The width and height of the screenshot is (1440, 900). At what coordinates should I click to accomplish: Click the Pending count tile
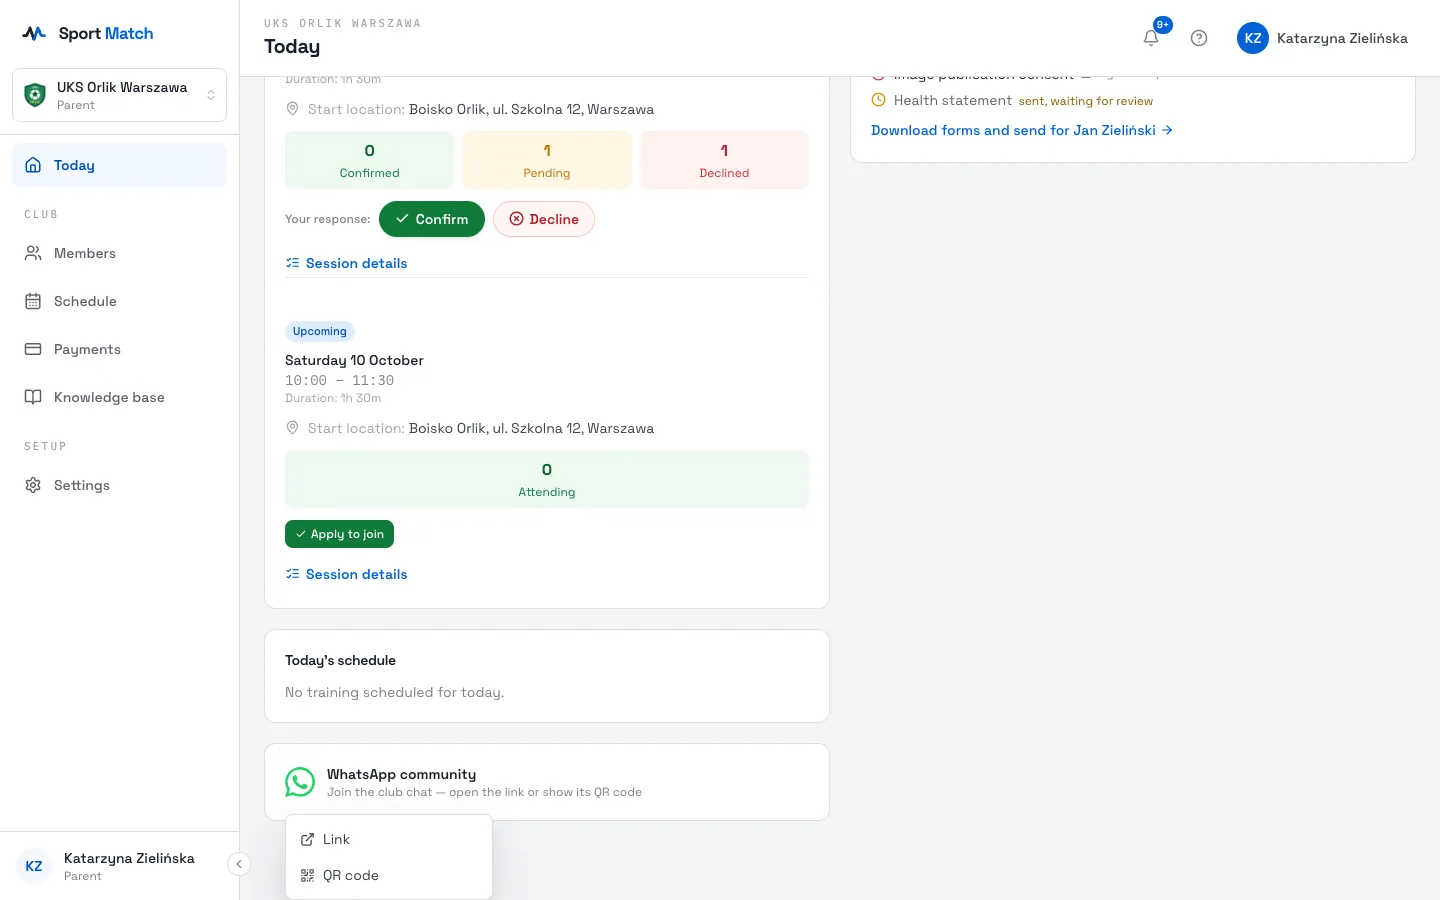point(547,160)
